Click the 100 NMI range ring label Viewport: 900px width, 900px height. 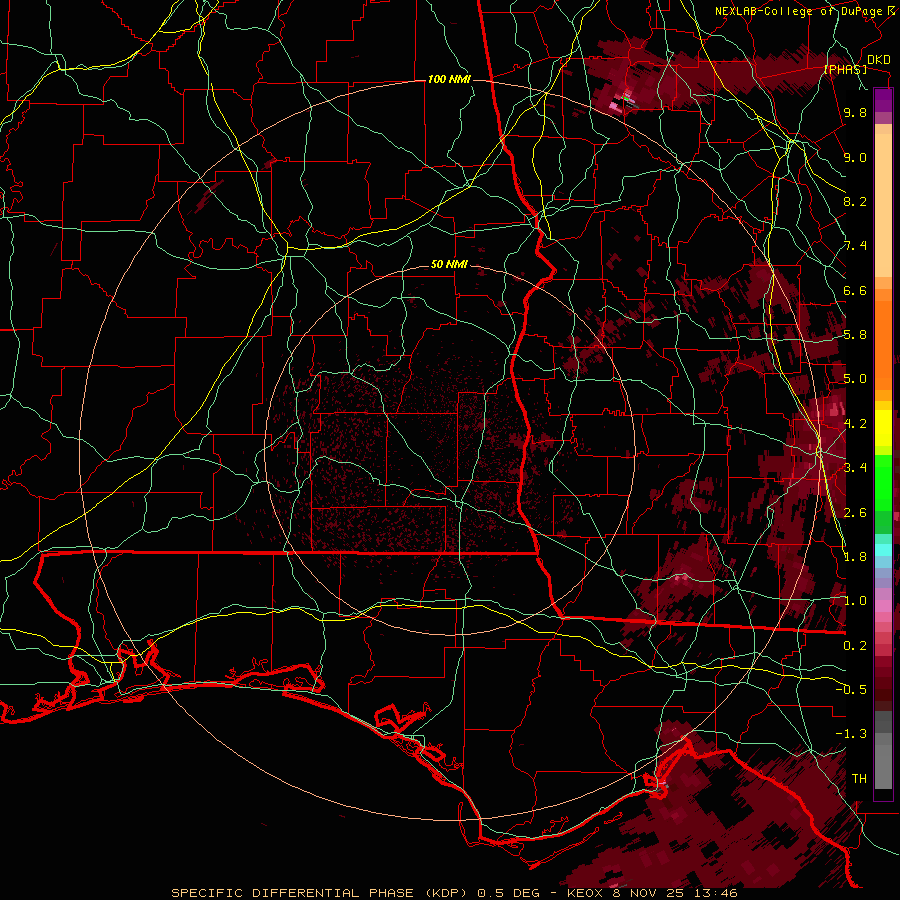click(x=449, y=79)
